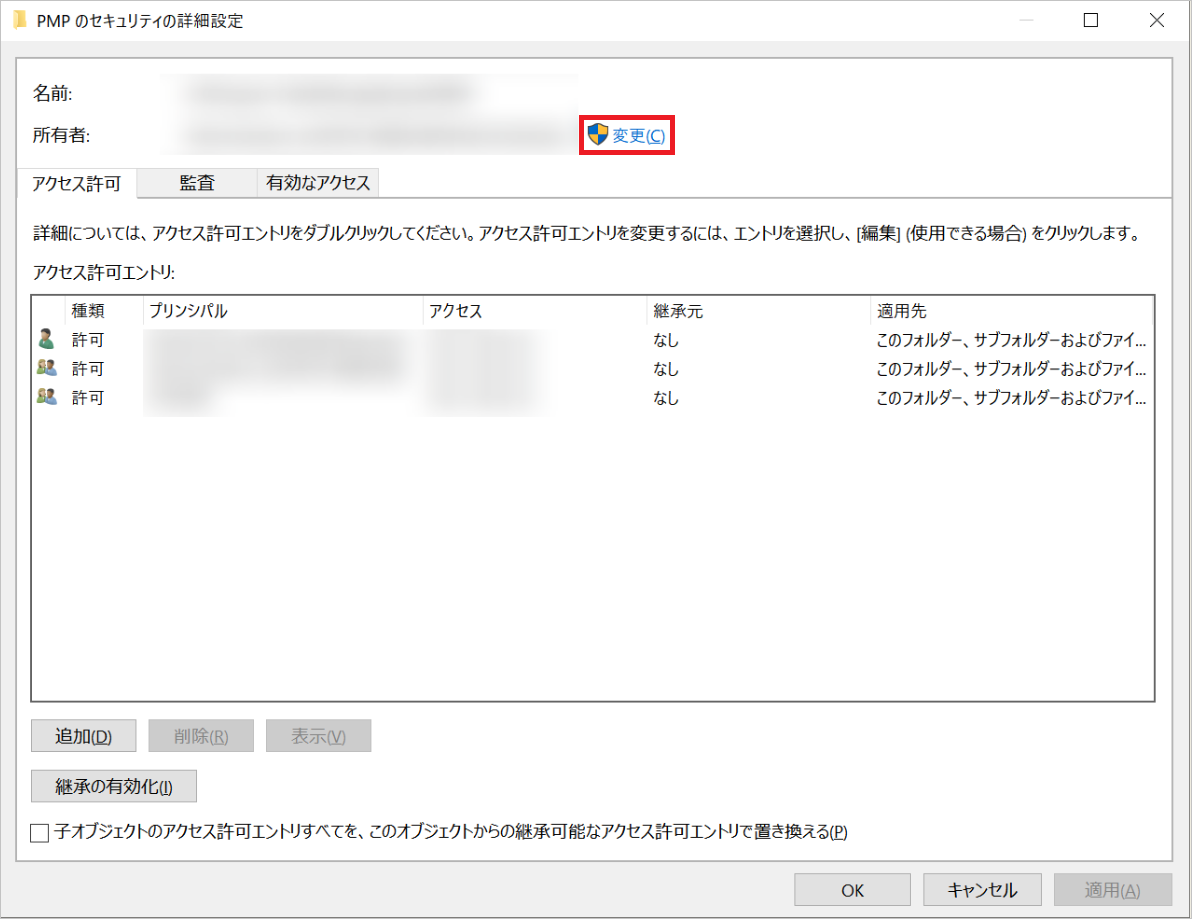Click the 継承の有効化(I) button

(113, 786)
